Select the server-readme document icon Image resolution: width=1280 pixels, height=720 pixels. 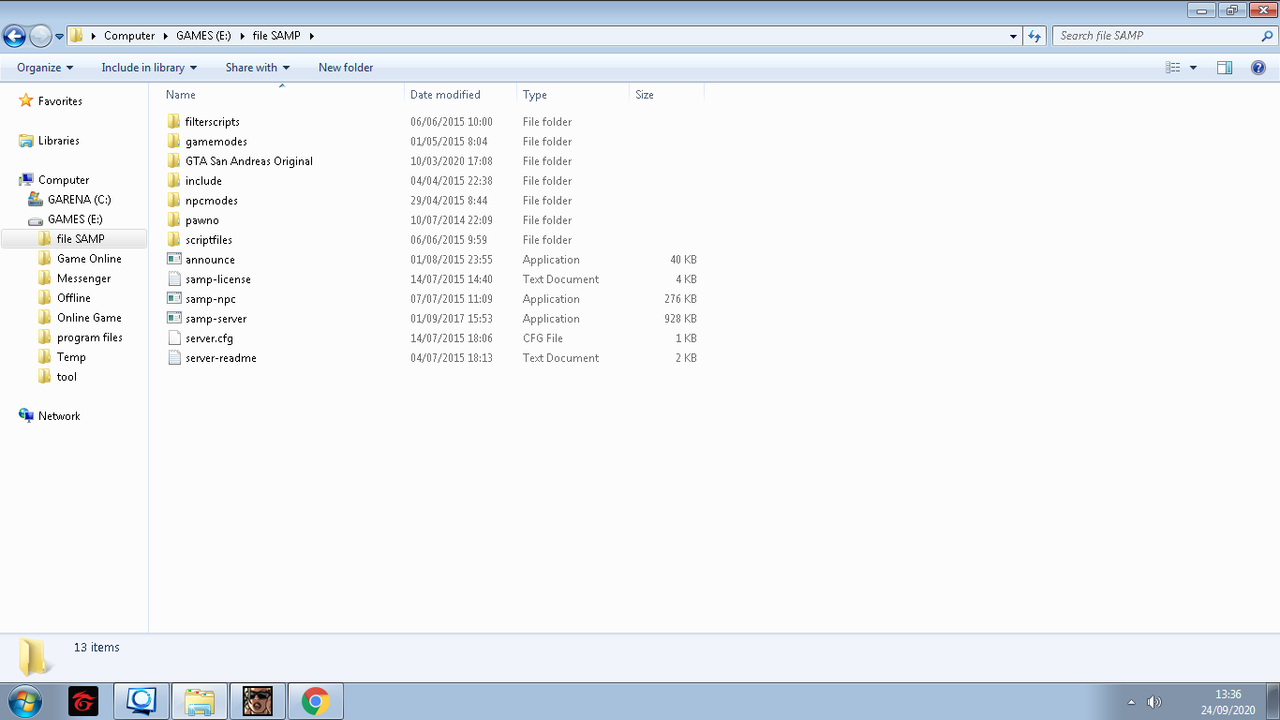pos(174,358)
